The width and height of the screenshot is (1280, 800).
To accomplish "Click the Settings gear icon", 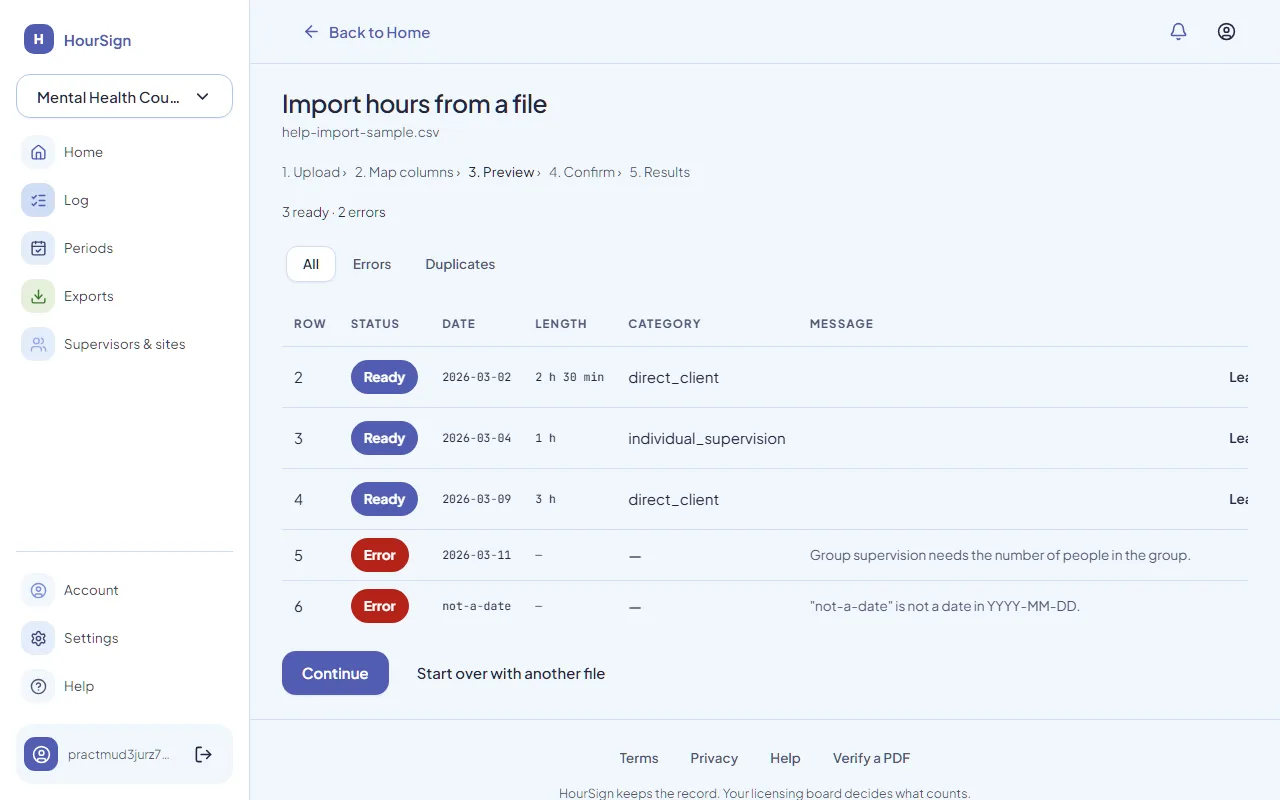I will click(x=38, y=638).
